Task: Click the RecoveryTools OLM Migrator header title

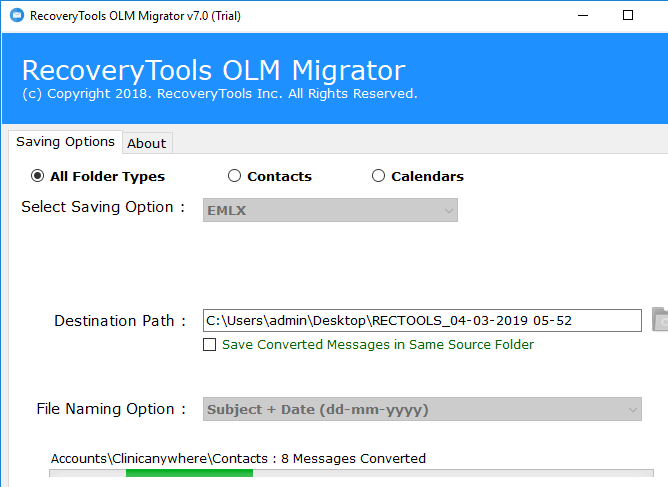Action: (x=213, y=70)
